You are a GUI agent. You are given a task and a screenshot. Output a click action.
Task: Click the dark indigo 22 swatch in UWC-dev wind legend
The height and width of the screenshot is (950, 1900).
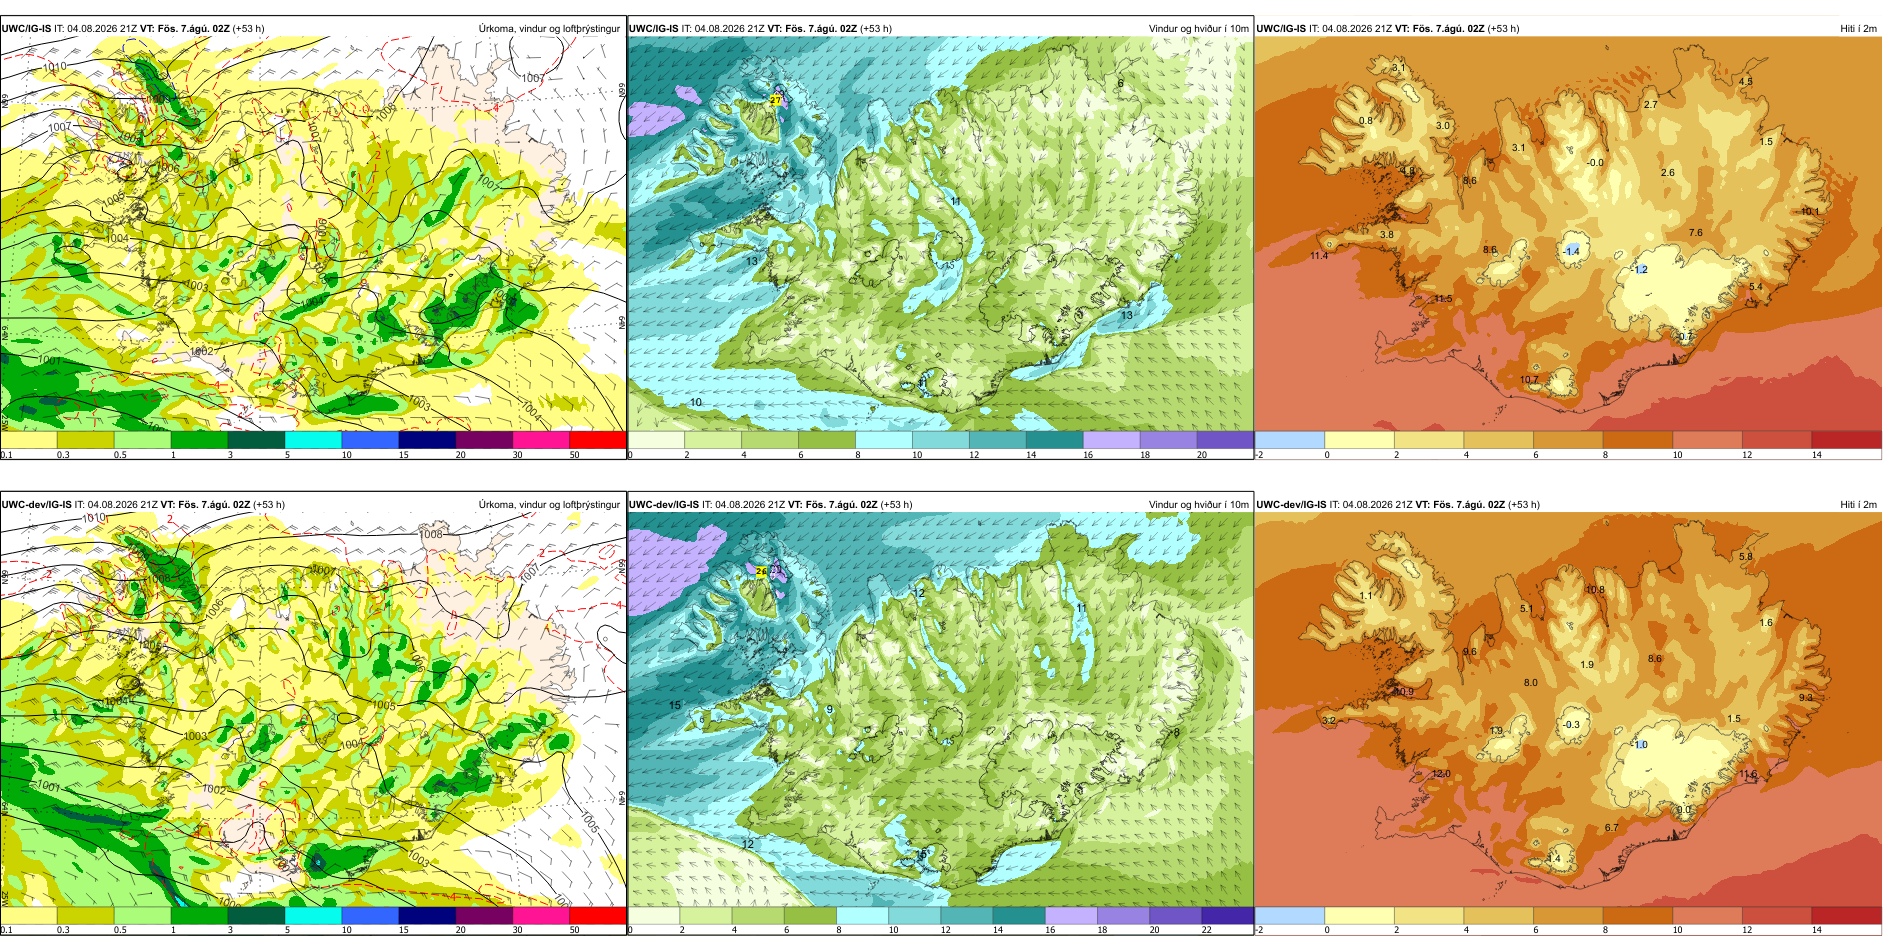point(1227,915)
